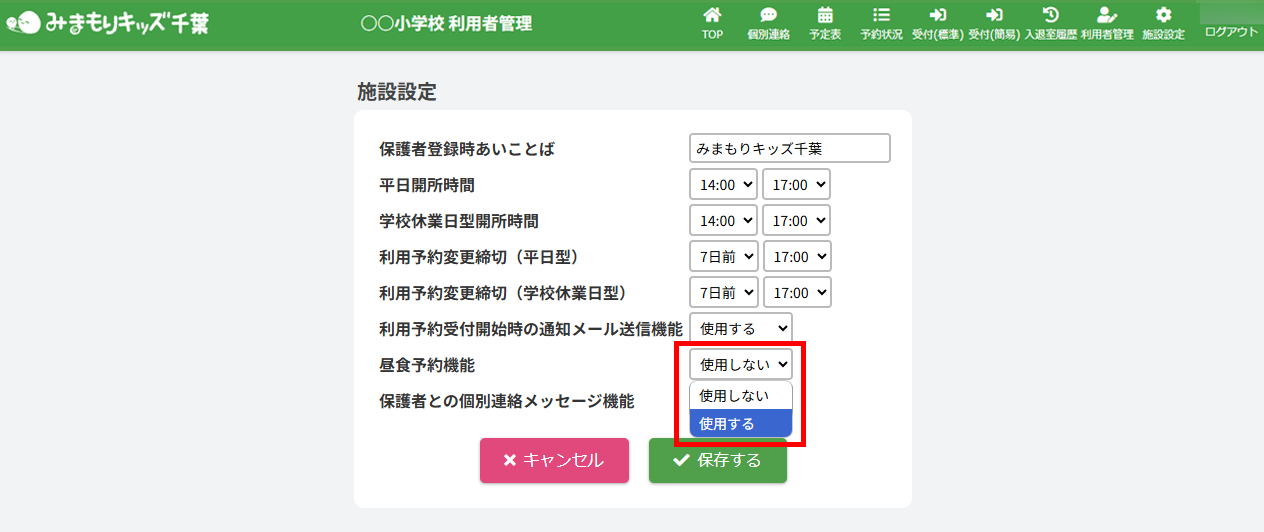Select 使用する option in dropdown list

click(740, 424)
